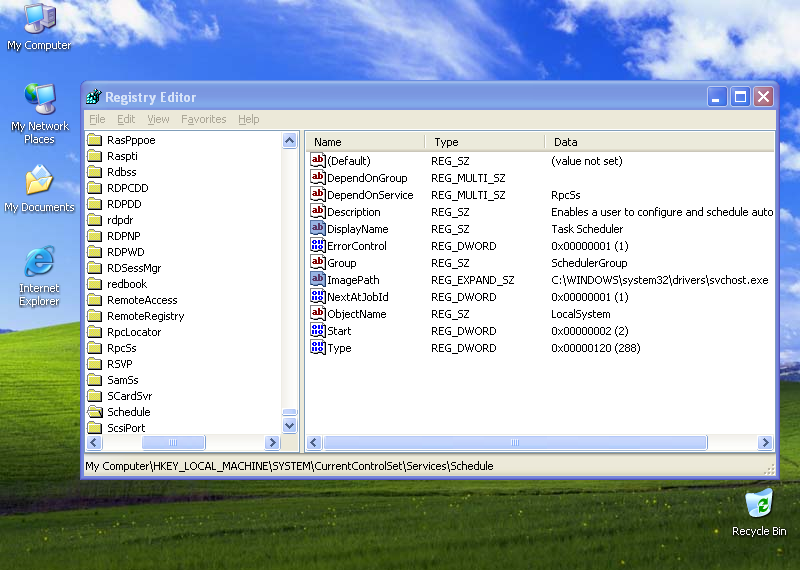Click the Data column header
Viewport: 800px width, 570px height.
point(660,142)
